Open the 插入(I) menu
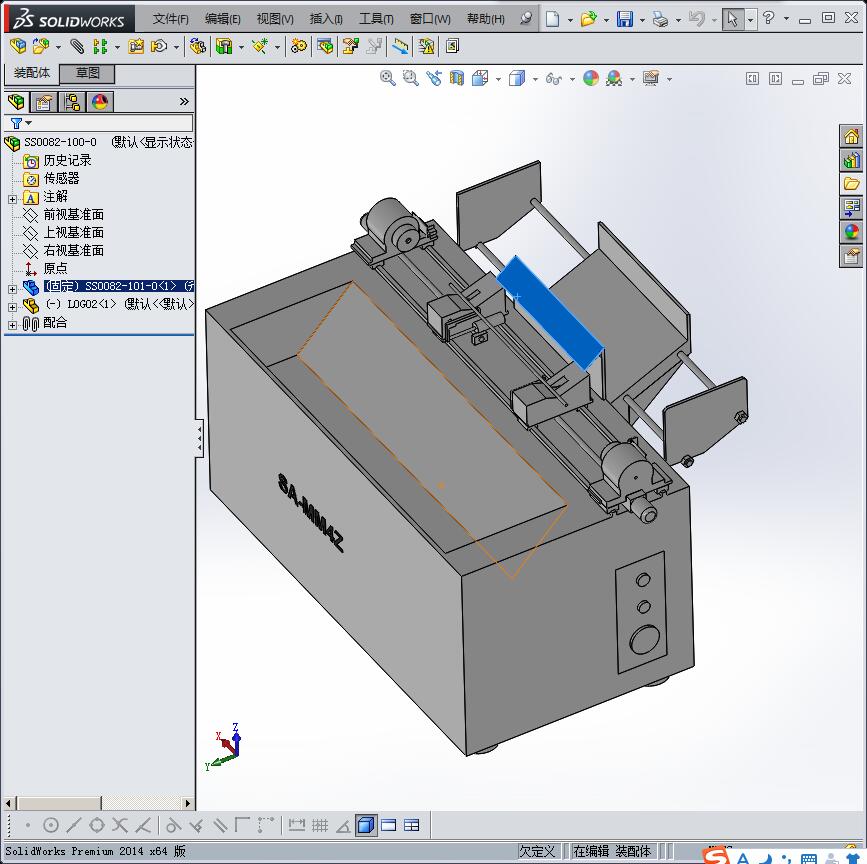The image size is (867, 864). coord(326,19)
